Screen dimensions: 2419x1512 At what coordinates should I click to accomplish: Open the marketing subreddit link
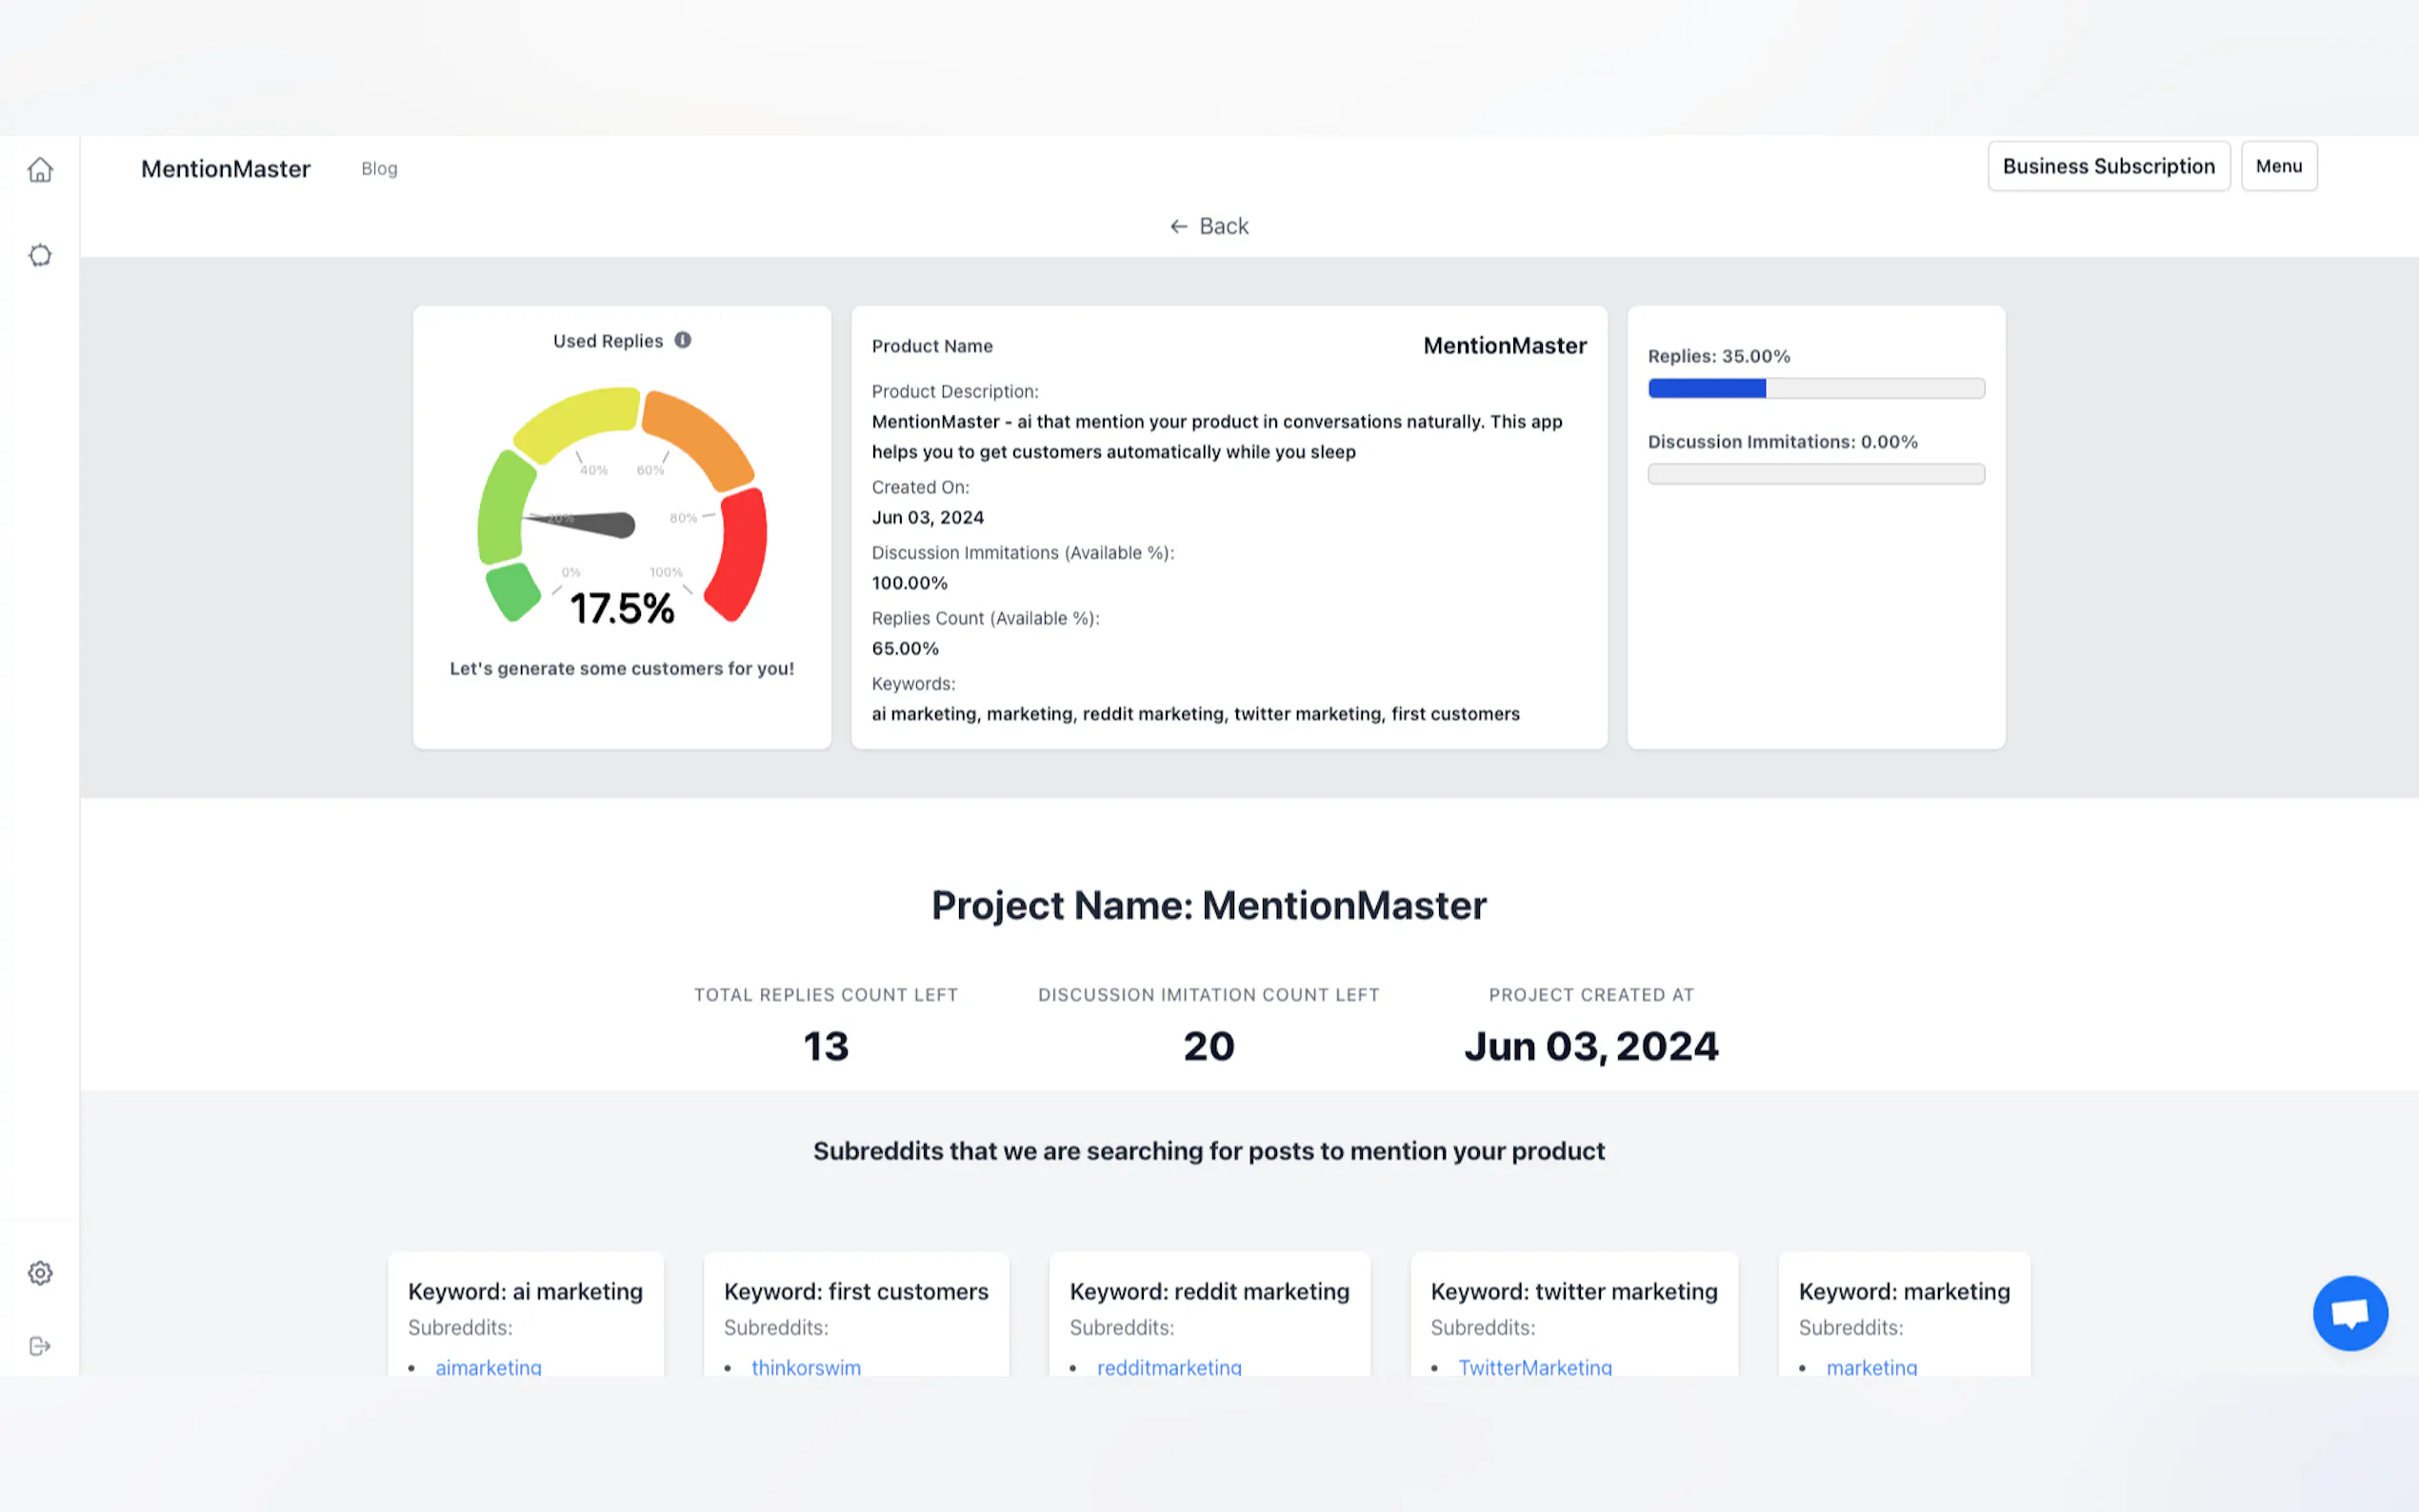[x=1871, y=1366]
